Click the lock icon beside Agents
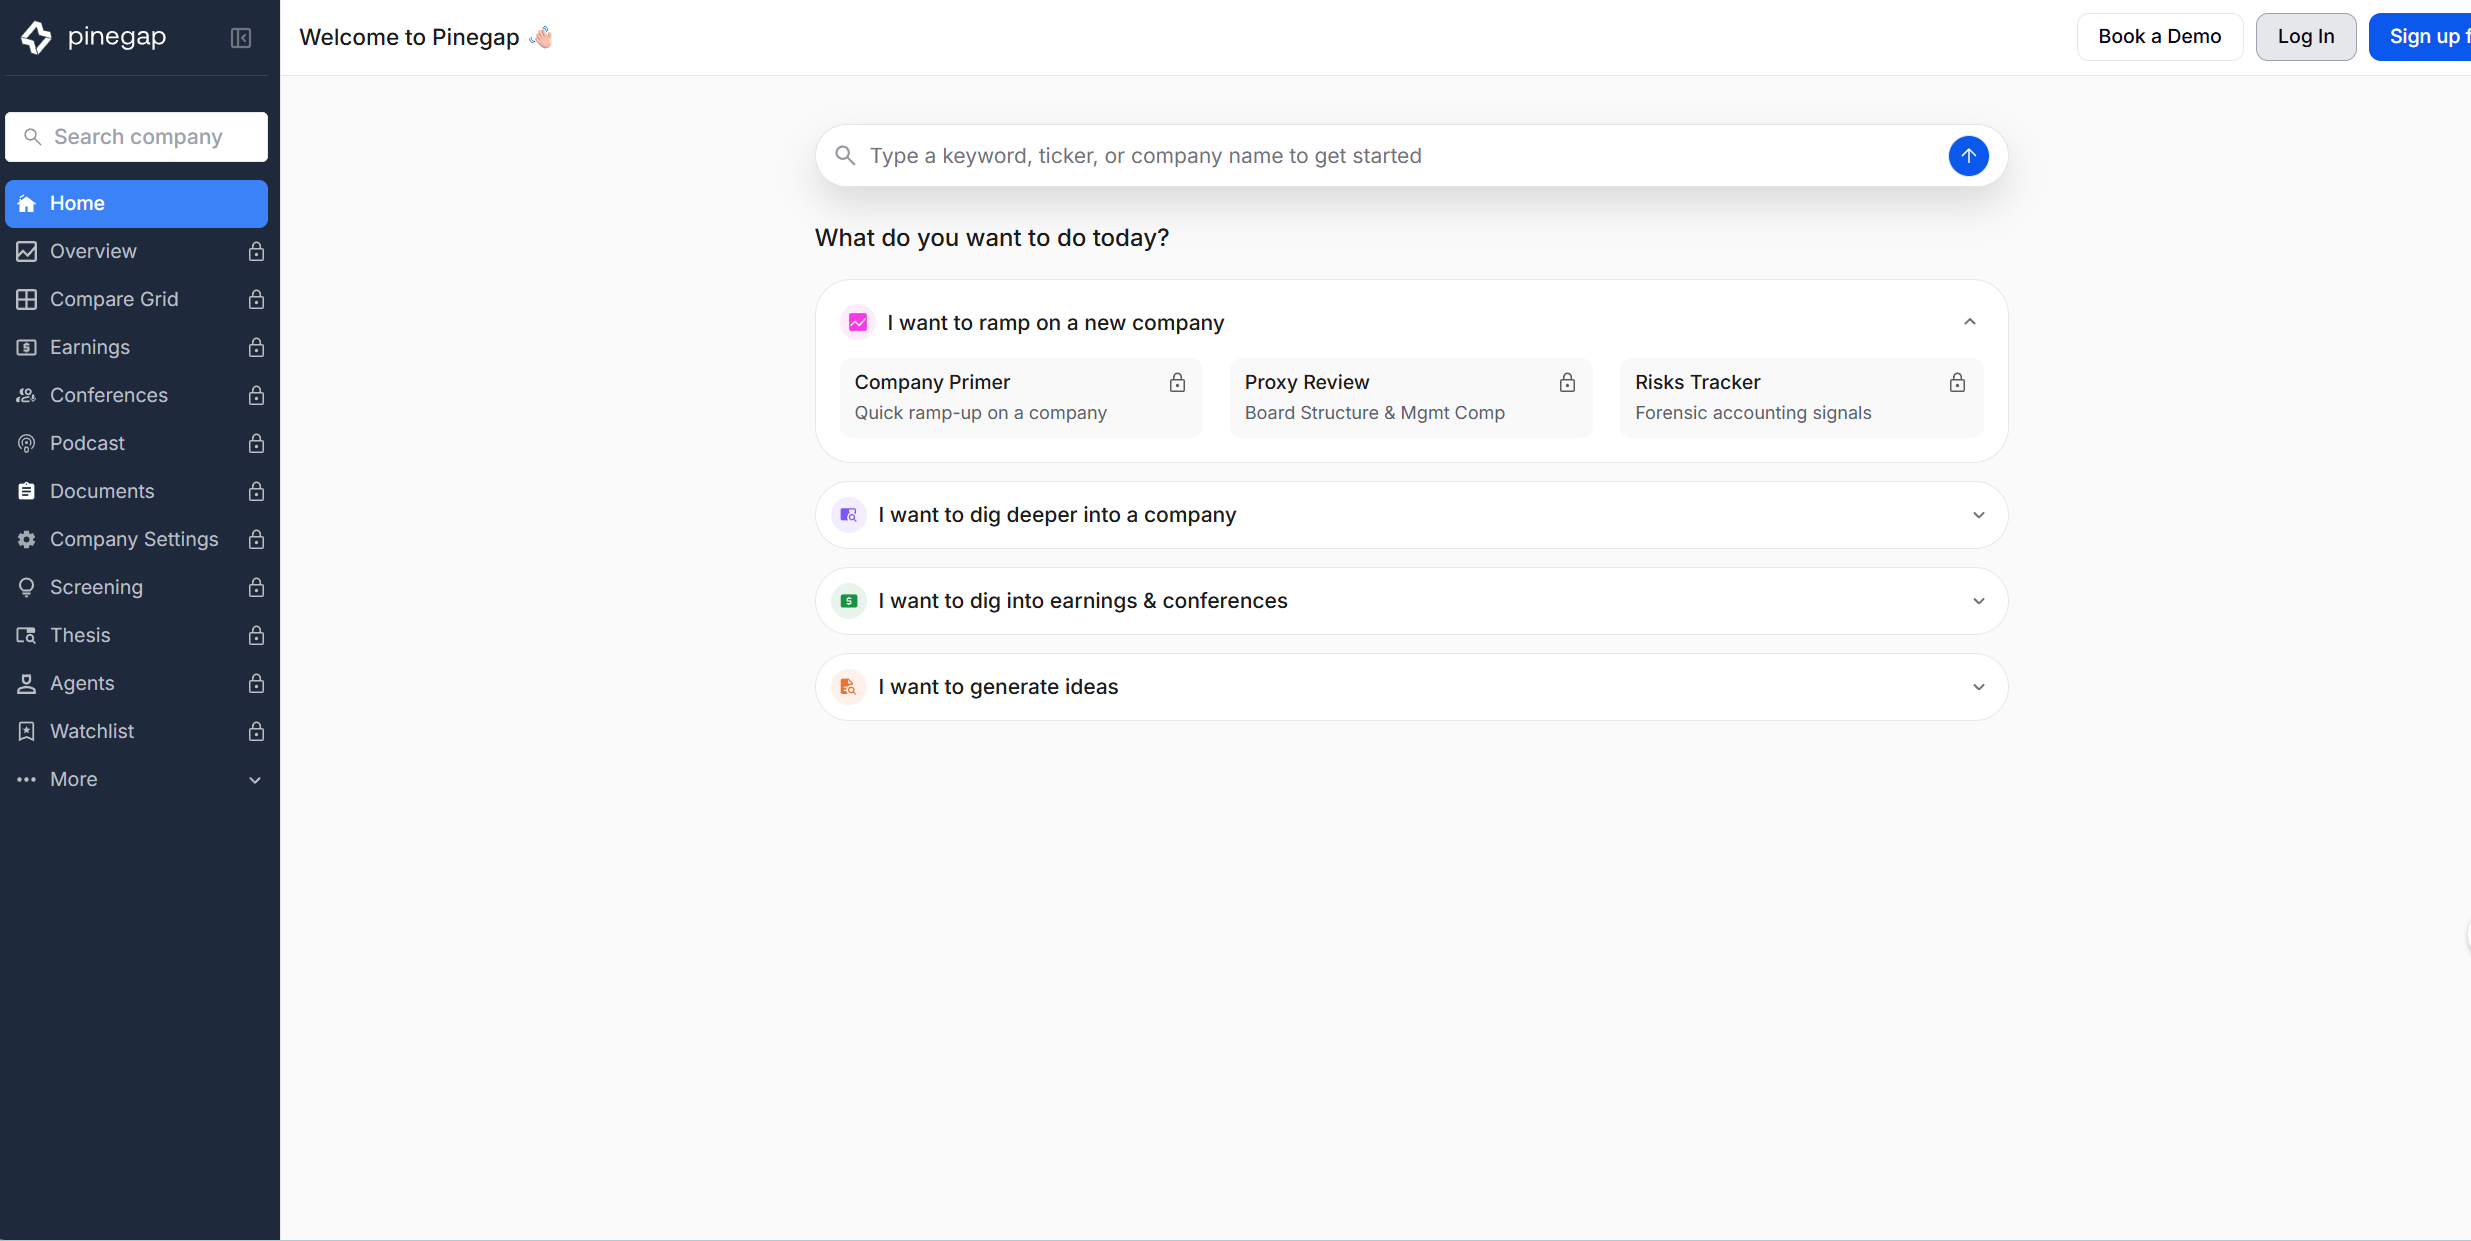The width and height of the screenshot is (2471, 1241). (256, 684)
